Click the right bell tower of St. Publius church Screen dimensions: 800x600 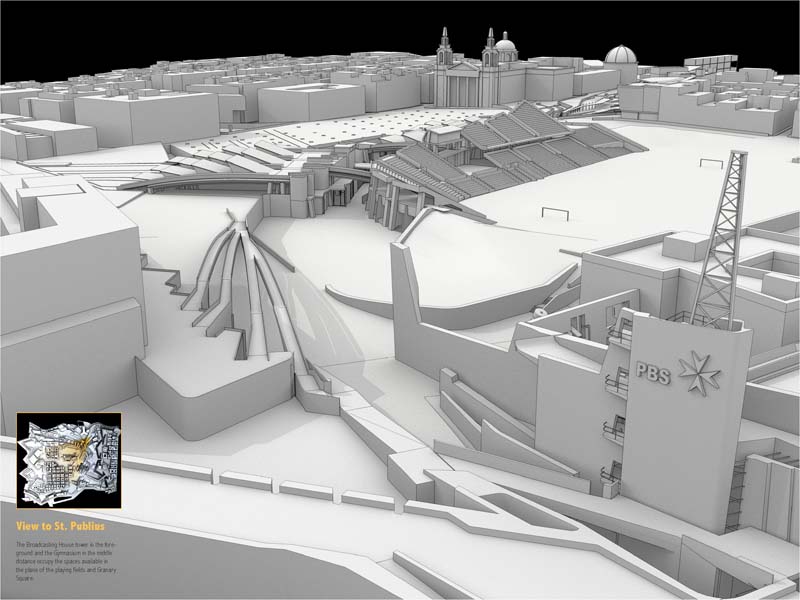pyautogui.click(x=490, y=50)
